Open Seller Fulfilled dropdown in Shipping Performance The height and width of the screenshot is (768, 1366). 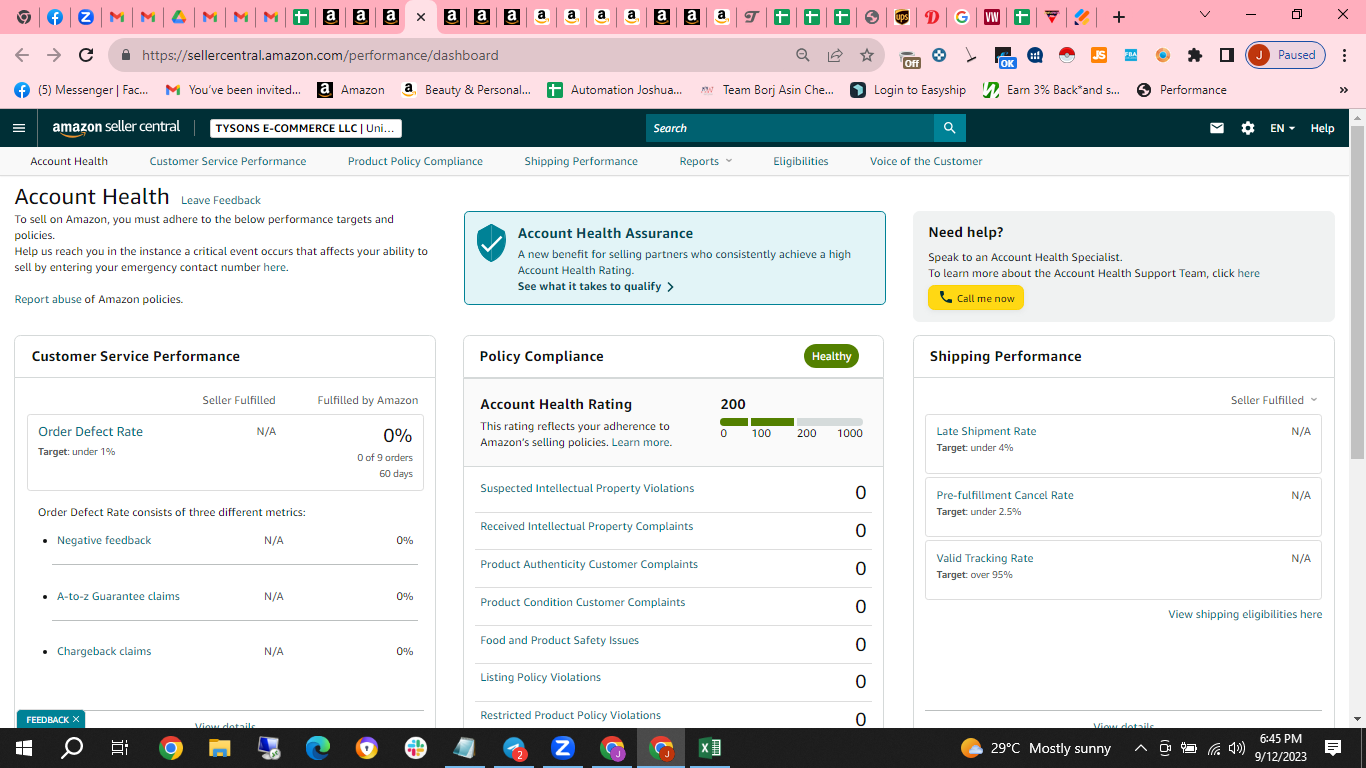pyautogui.click(x=1274, y=400)
